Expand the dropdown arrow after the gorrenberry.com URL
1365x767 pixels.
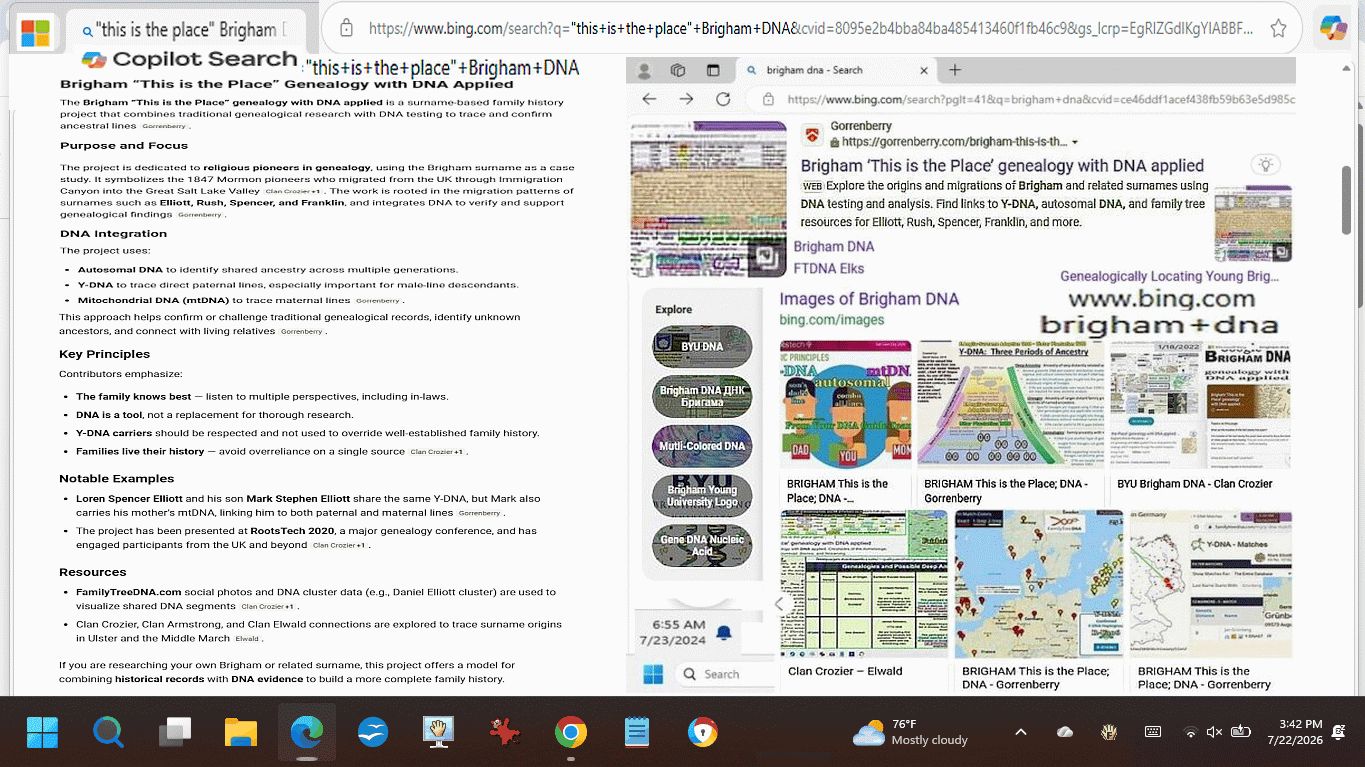1075,142
